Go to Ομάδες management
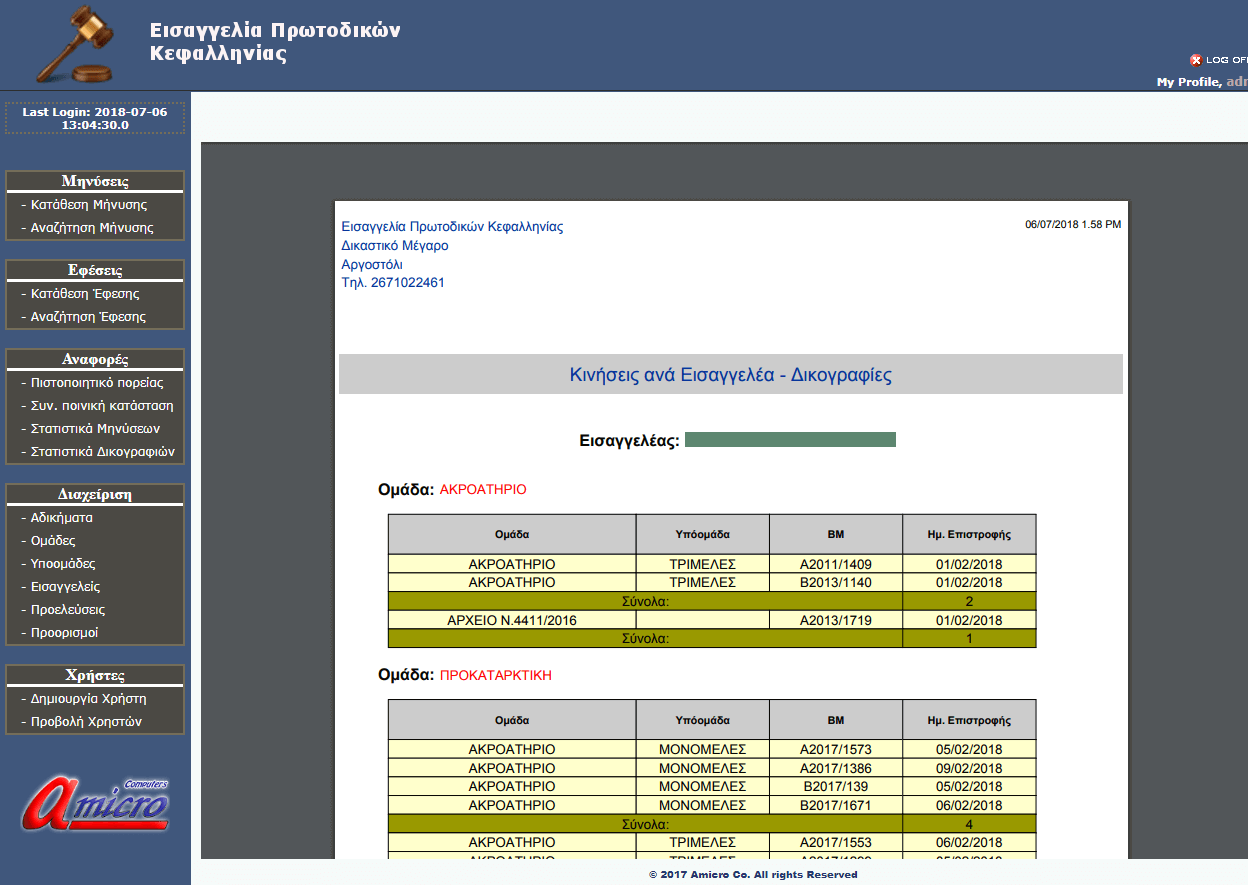1248x885 pixels. (x=53, y=541)
